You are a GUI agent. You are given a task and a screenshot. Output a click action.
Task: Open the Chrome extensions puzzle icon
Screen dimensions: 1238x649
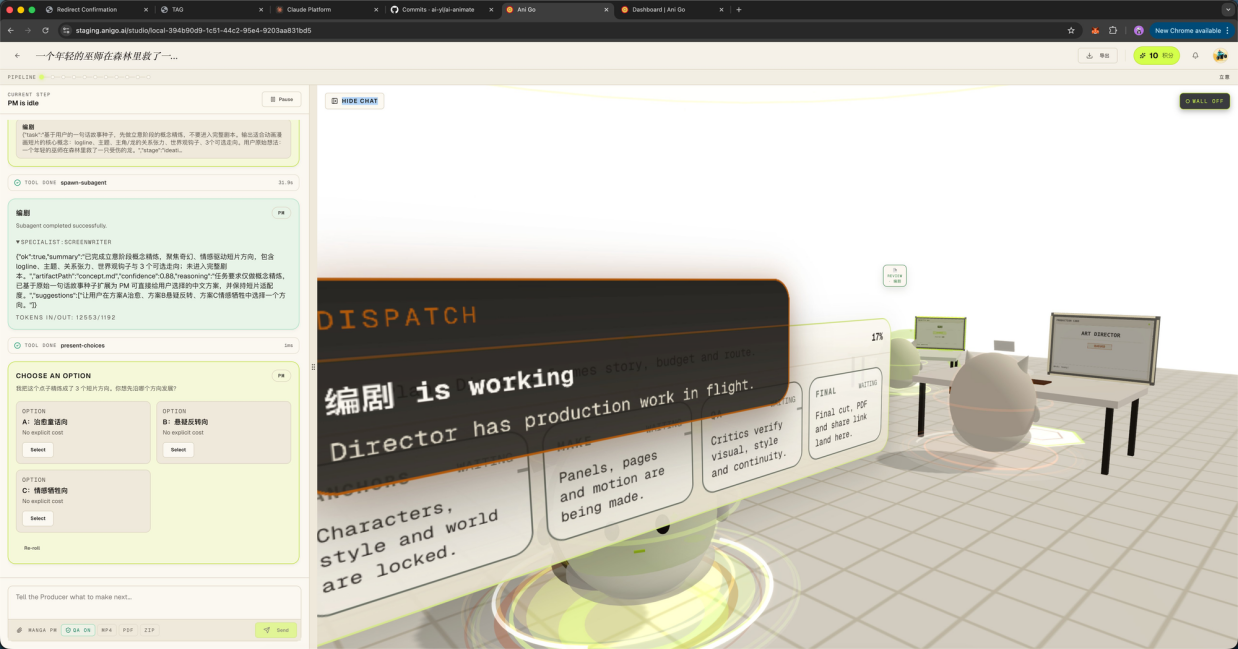click(1113, 30)
